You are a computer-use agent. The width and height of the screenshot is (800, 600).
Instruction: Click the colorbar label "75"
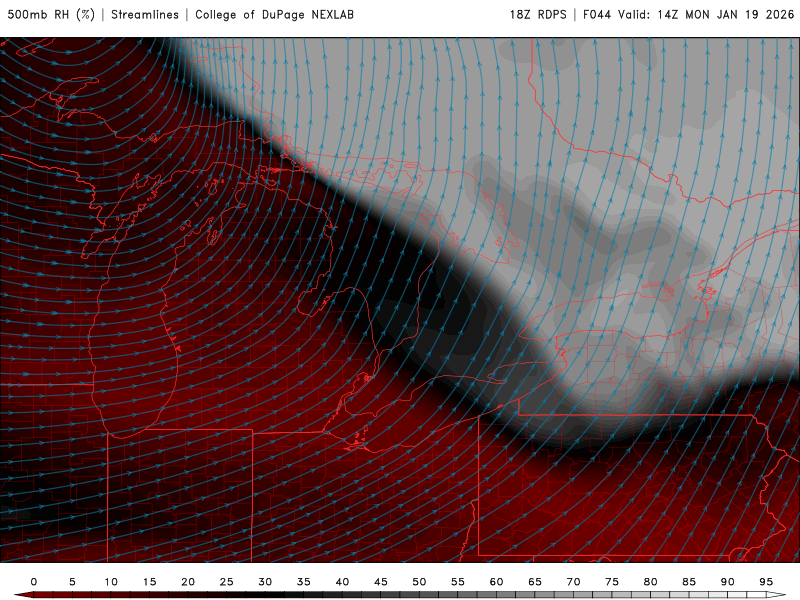612,582
